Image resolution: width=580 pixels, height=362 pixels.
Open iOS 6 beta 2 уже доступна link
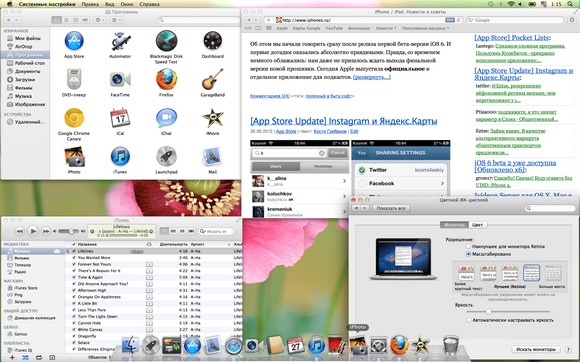515,166
